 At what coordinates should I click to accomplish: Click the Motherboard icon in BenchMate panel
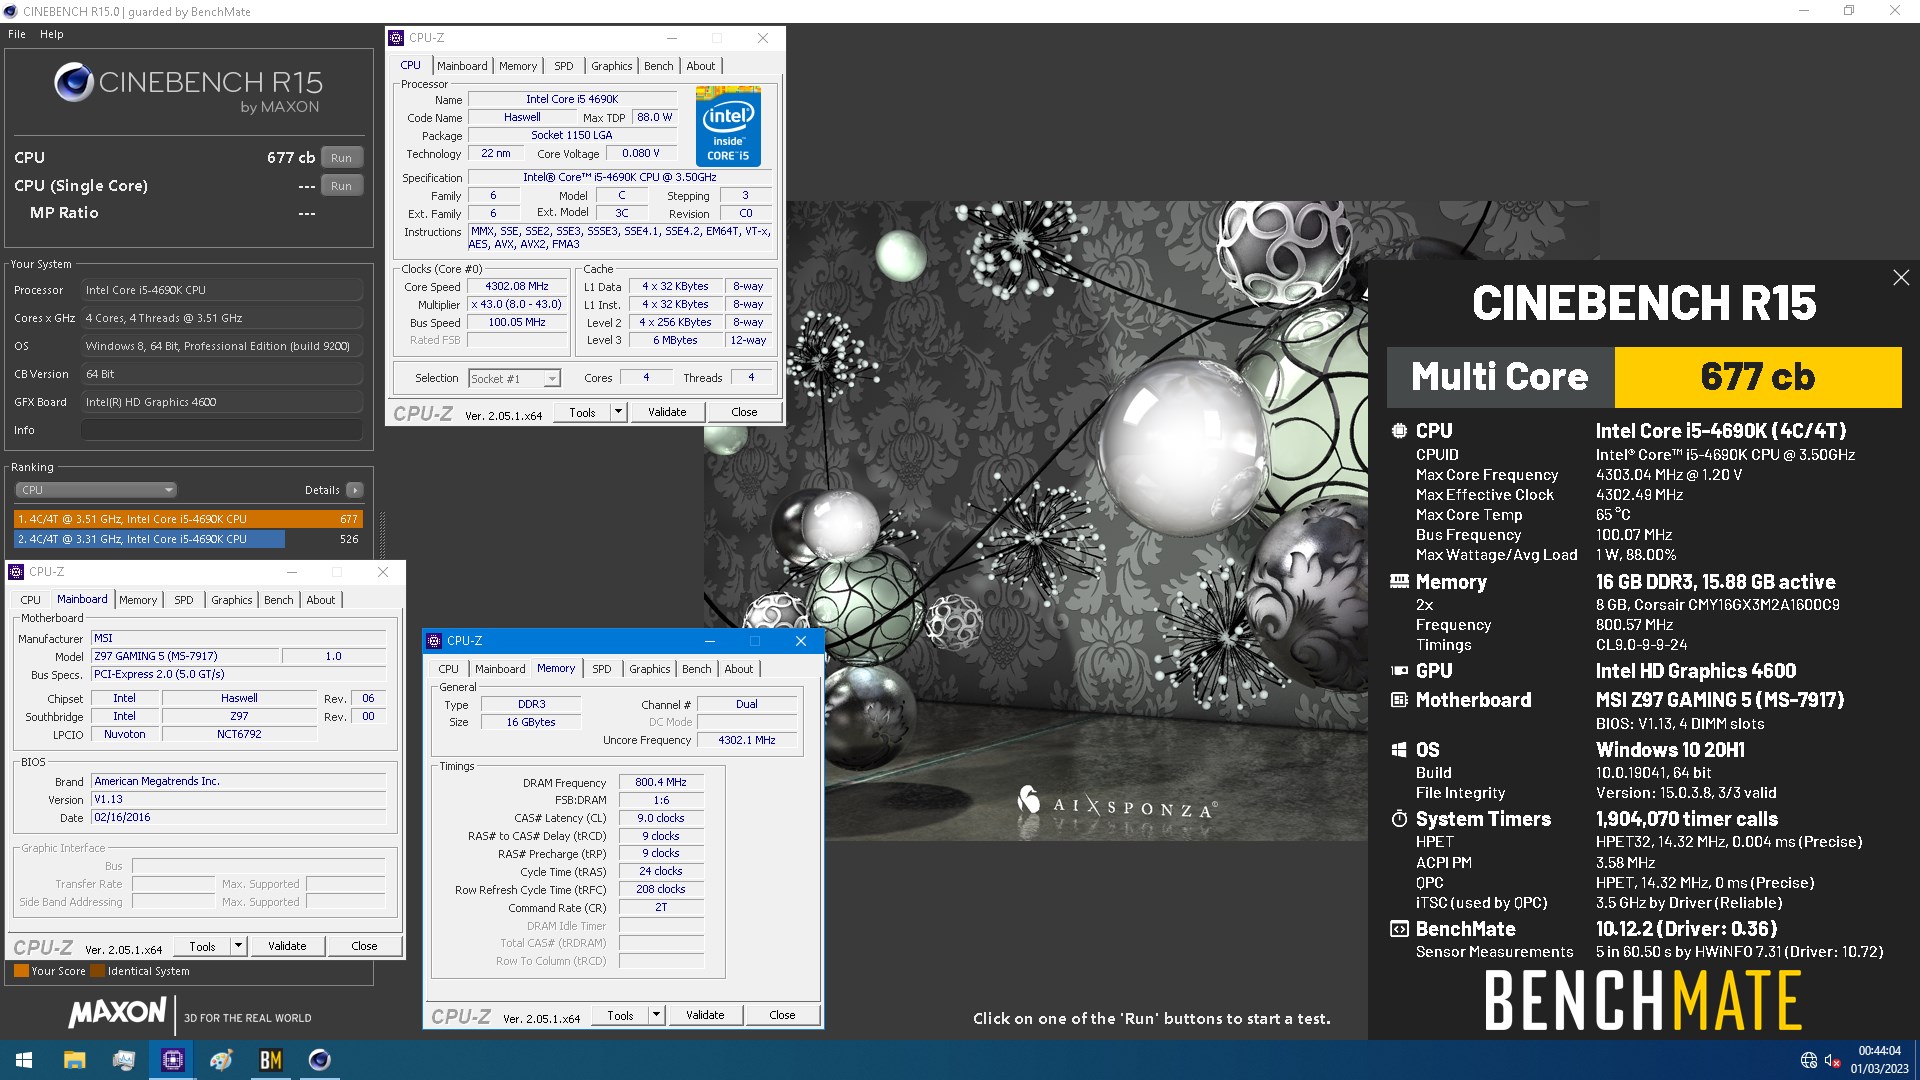1399,700
